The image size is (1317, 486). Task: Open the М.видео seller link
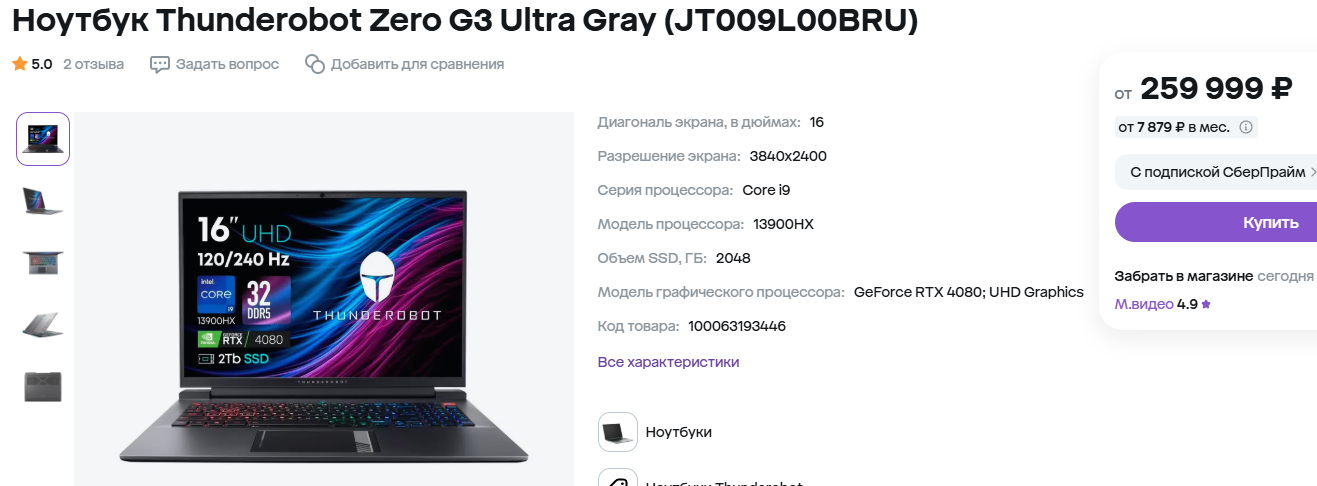pos(1144,304)
